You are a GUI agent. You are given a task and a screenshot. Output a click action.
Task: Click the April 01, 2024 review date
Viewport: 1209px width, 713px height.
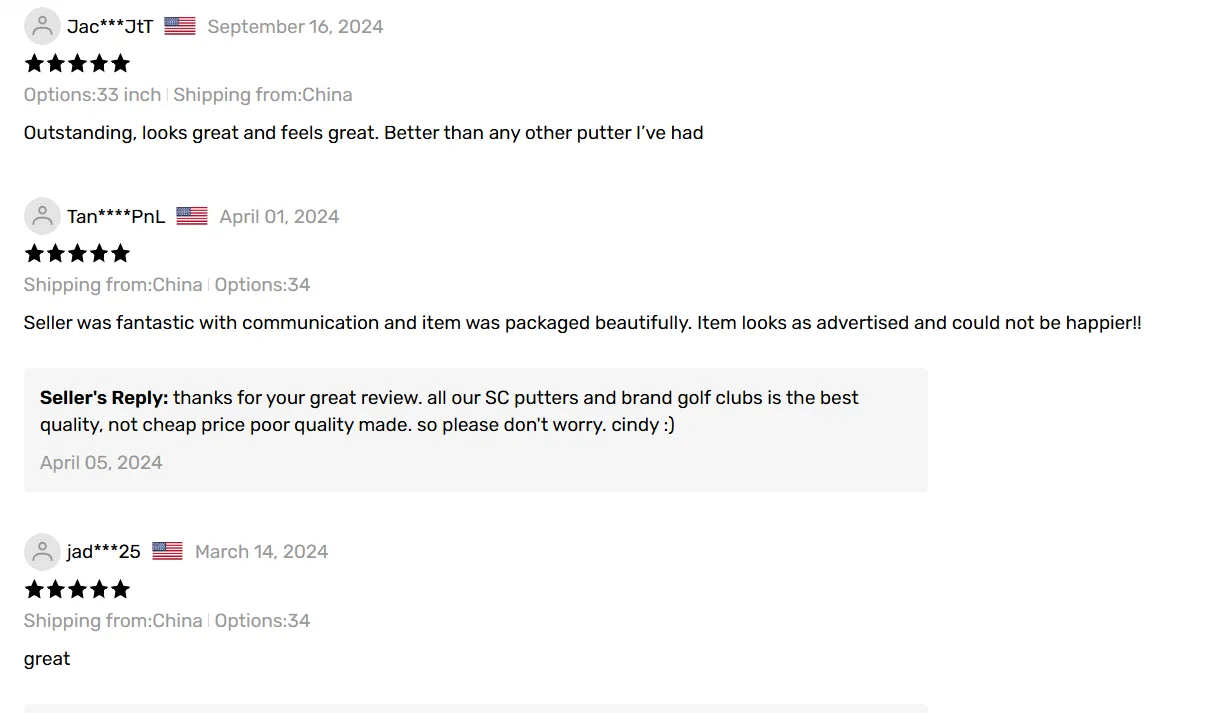click(x=279, y=217)
